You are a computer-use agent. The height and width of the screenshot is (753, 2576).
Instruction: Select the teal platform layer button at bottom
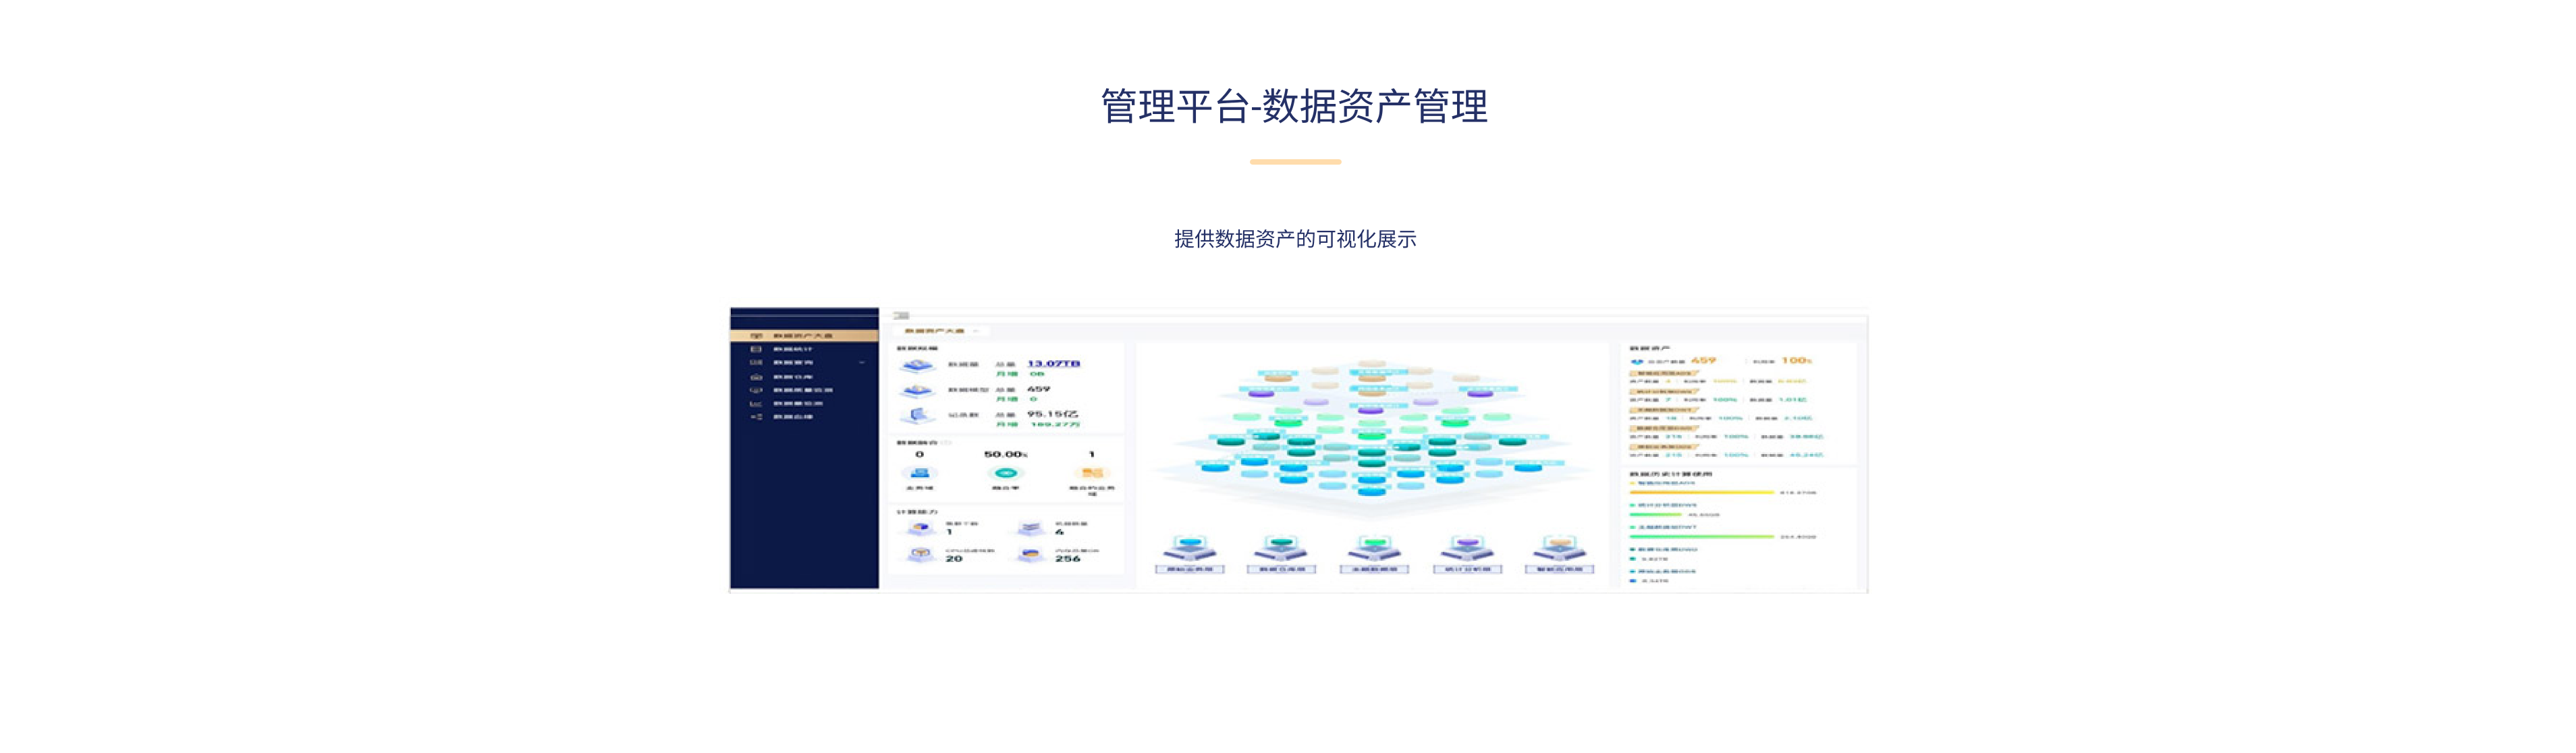tap(1281, 555)
